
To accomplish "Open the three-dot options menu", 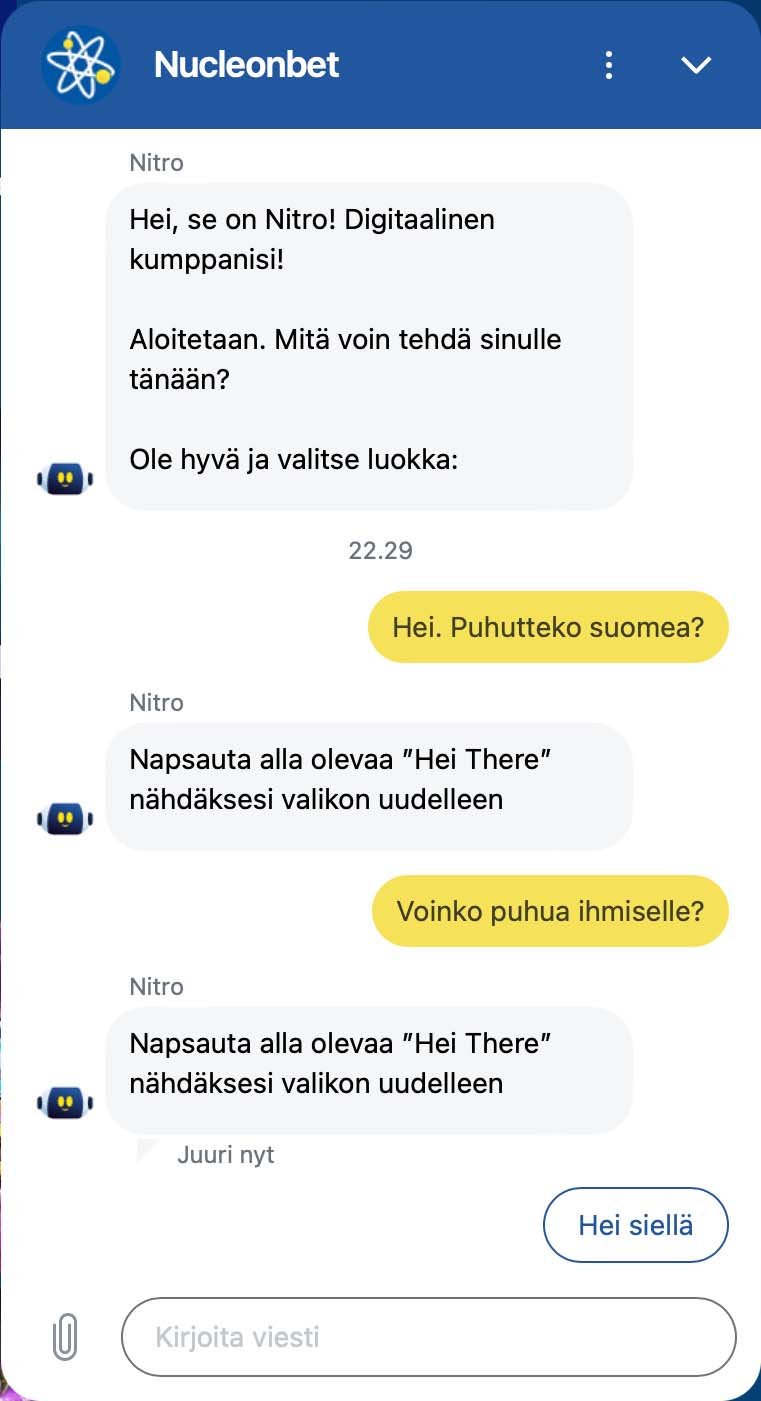I will 608,65.
